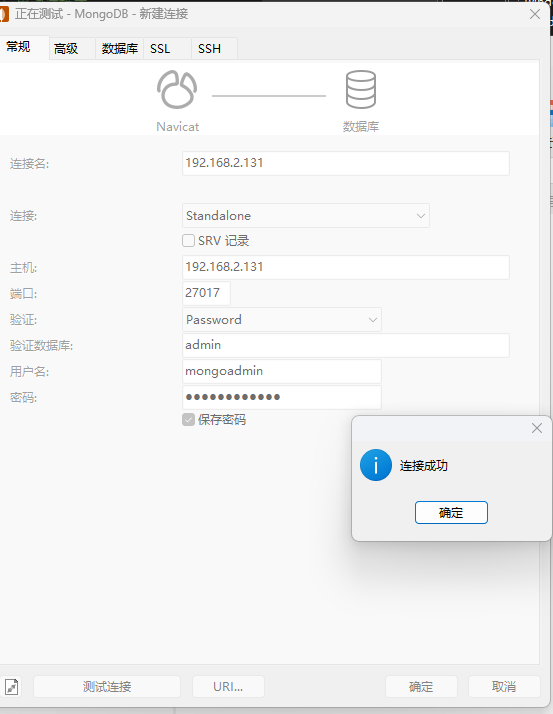Close the new connection dialog window
Viewport: 553px width, 714px height.
(535, 14)
